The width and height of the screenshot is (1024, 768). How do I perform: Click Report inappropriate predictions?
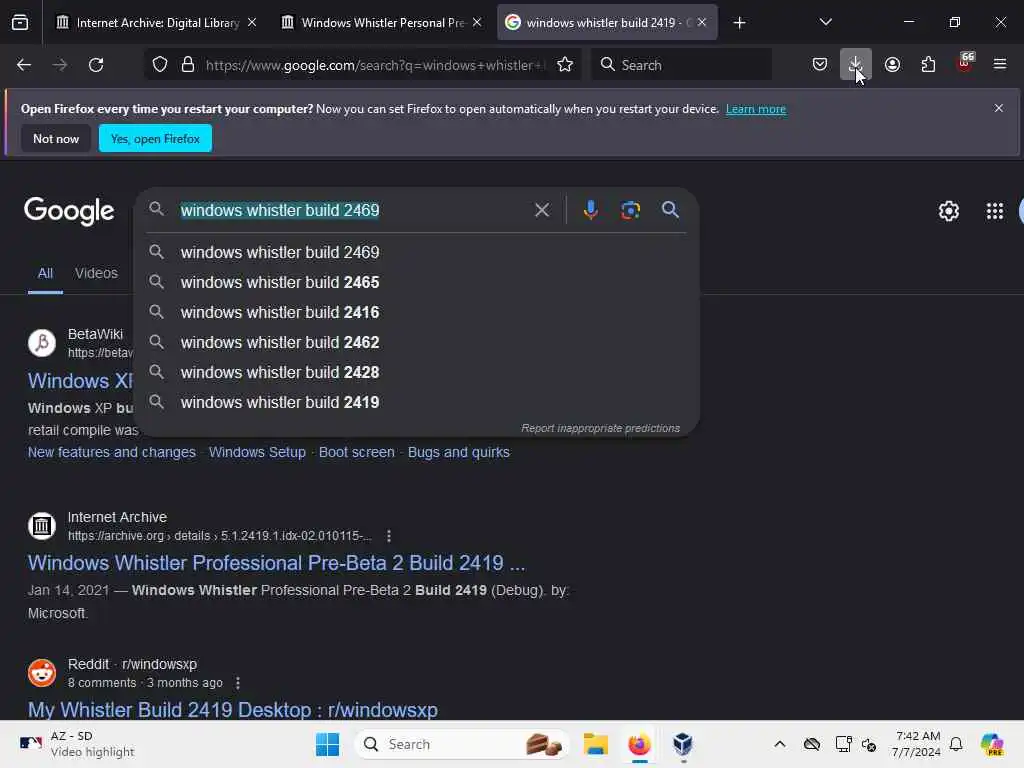(x=600, y=428)
